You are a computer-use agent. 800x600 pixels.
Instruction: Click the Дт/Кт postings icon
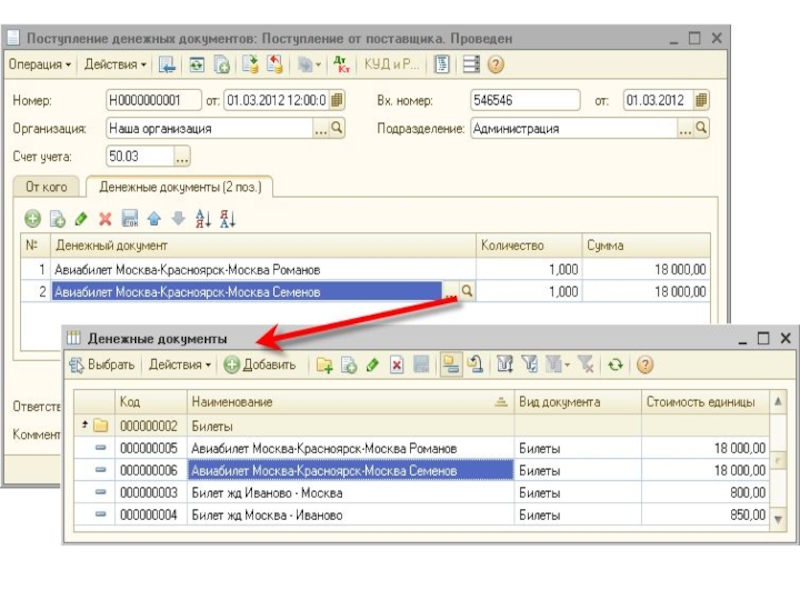(x=342, y=65)
